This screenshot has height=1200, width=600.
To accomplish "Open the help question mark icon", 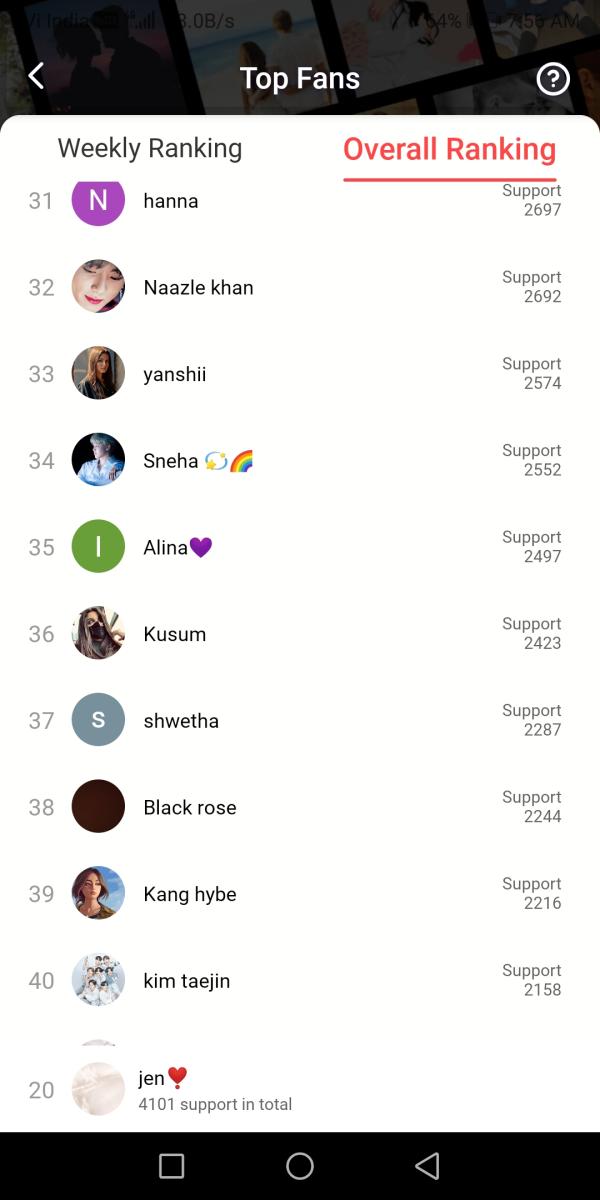I will pyautogui.click(x=553, y=79).
